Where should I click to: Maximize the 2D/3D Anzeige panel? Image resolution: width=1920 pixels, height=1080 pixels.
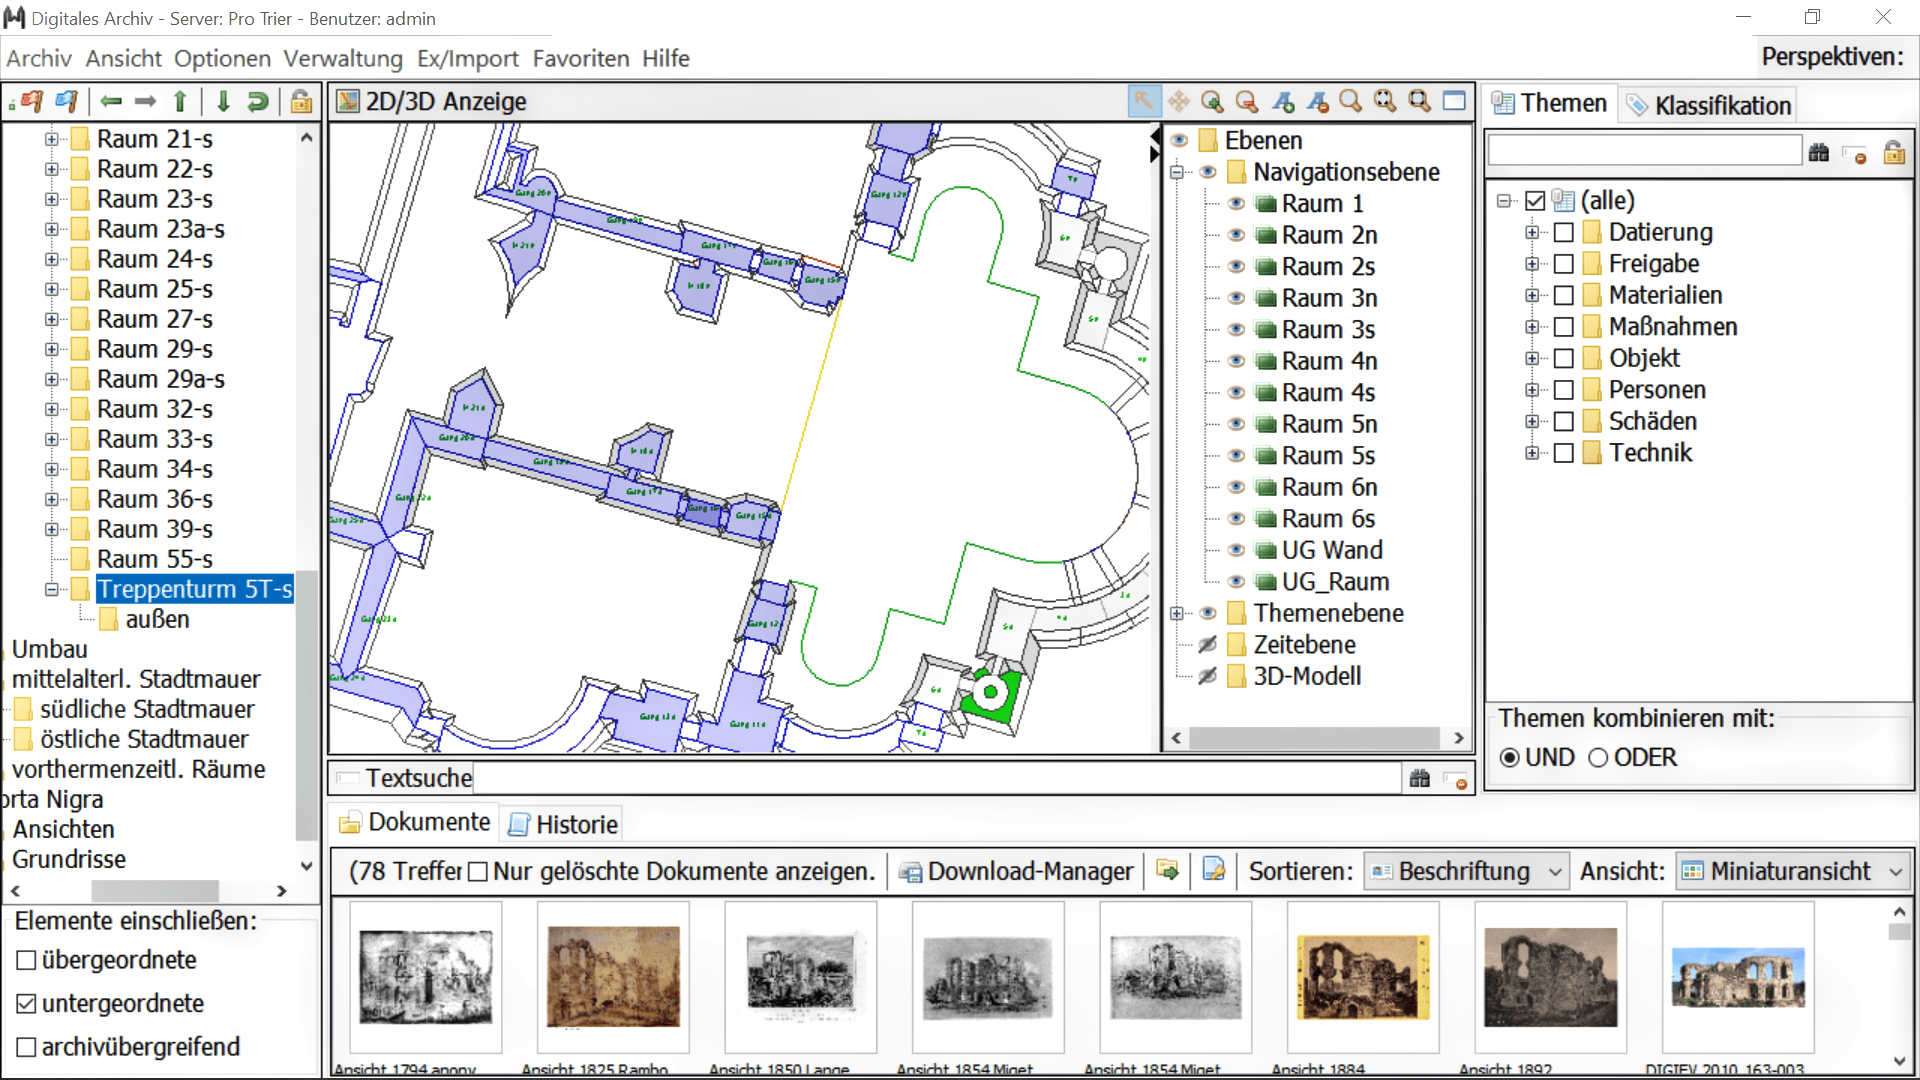point(1455,101)
